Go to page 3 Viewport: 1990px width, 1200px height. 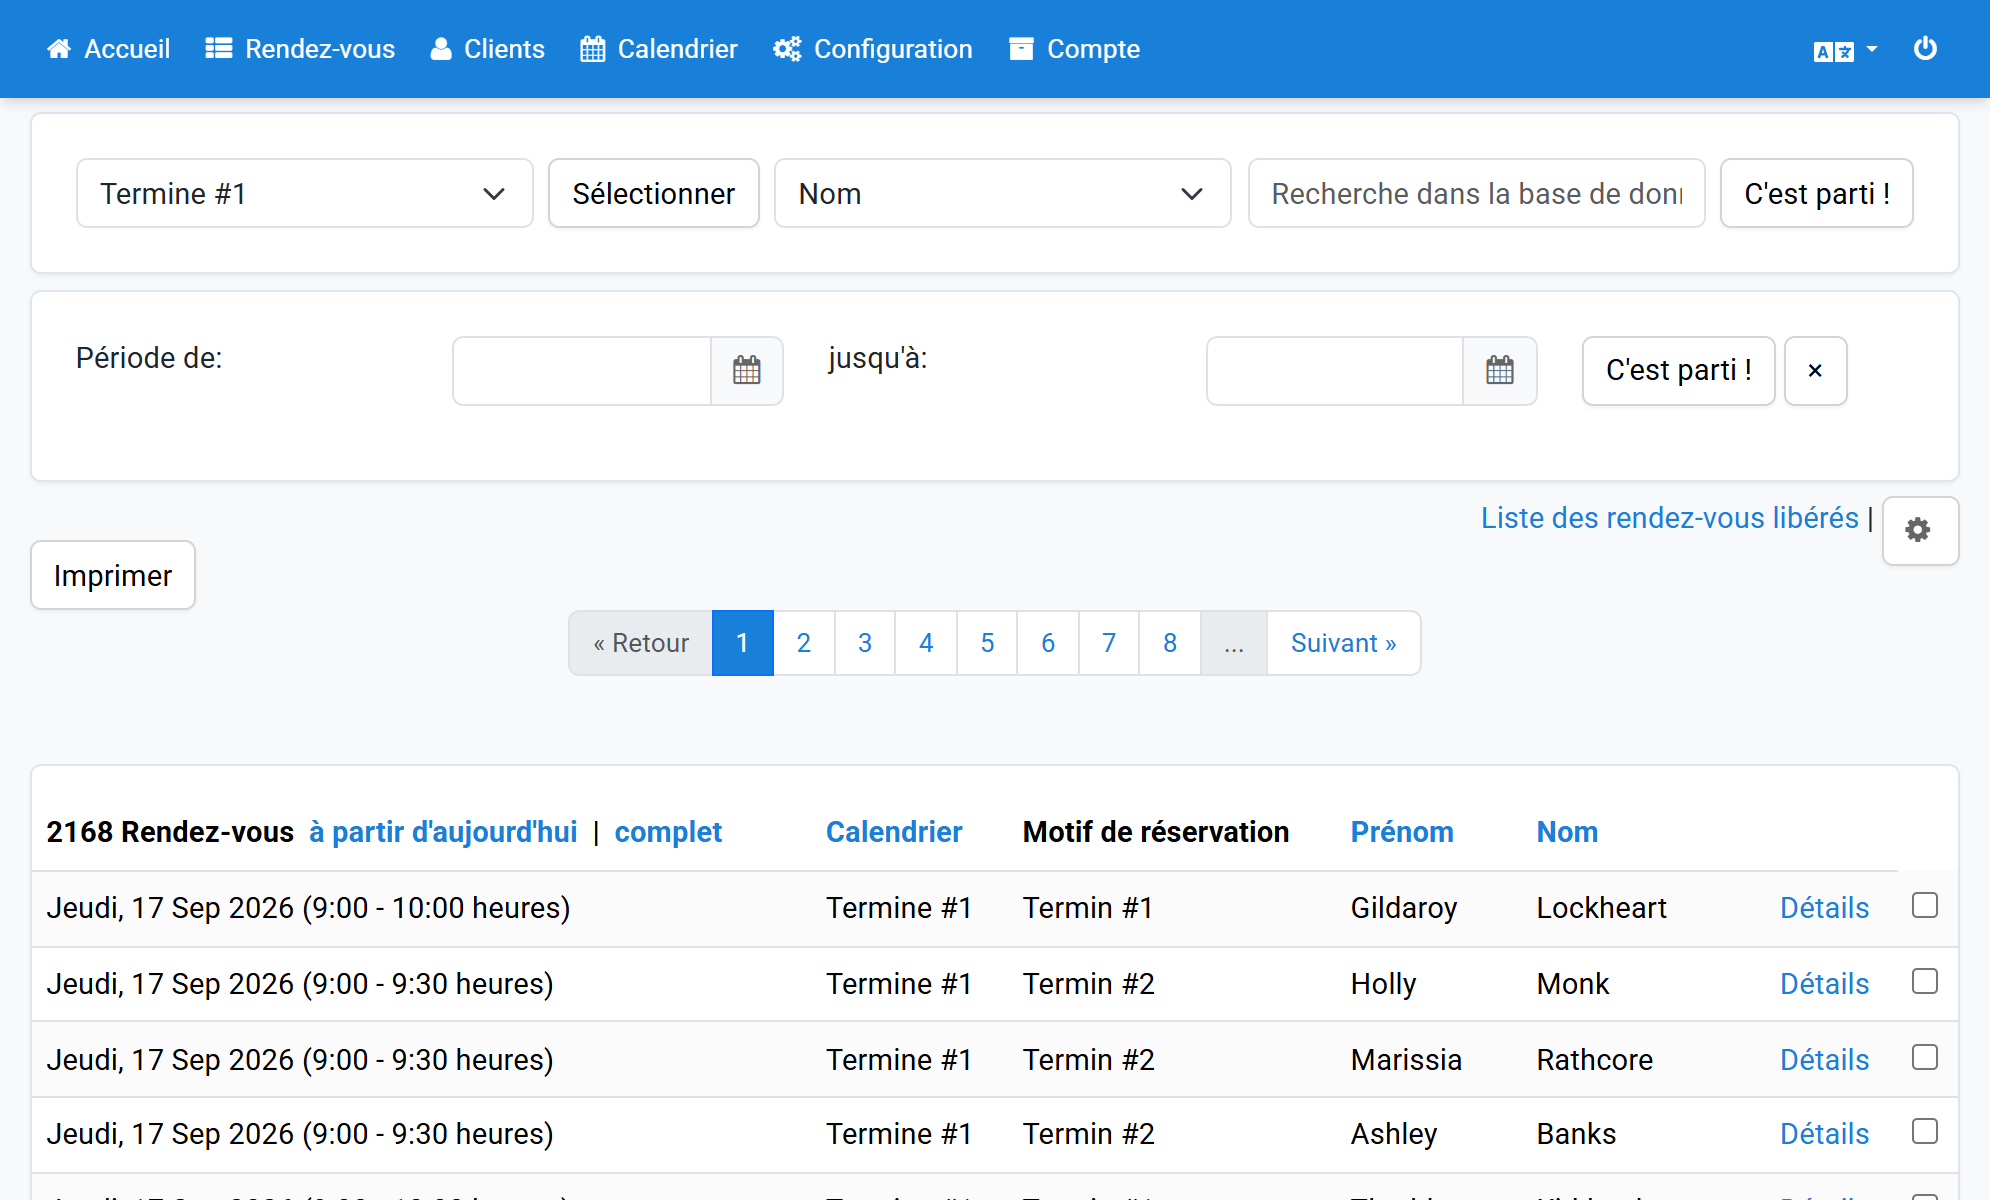click(x=865, y=643)
